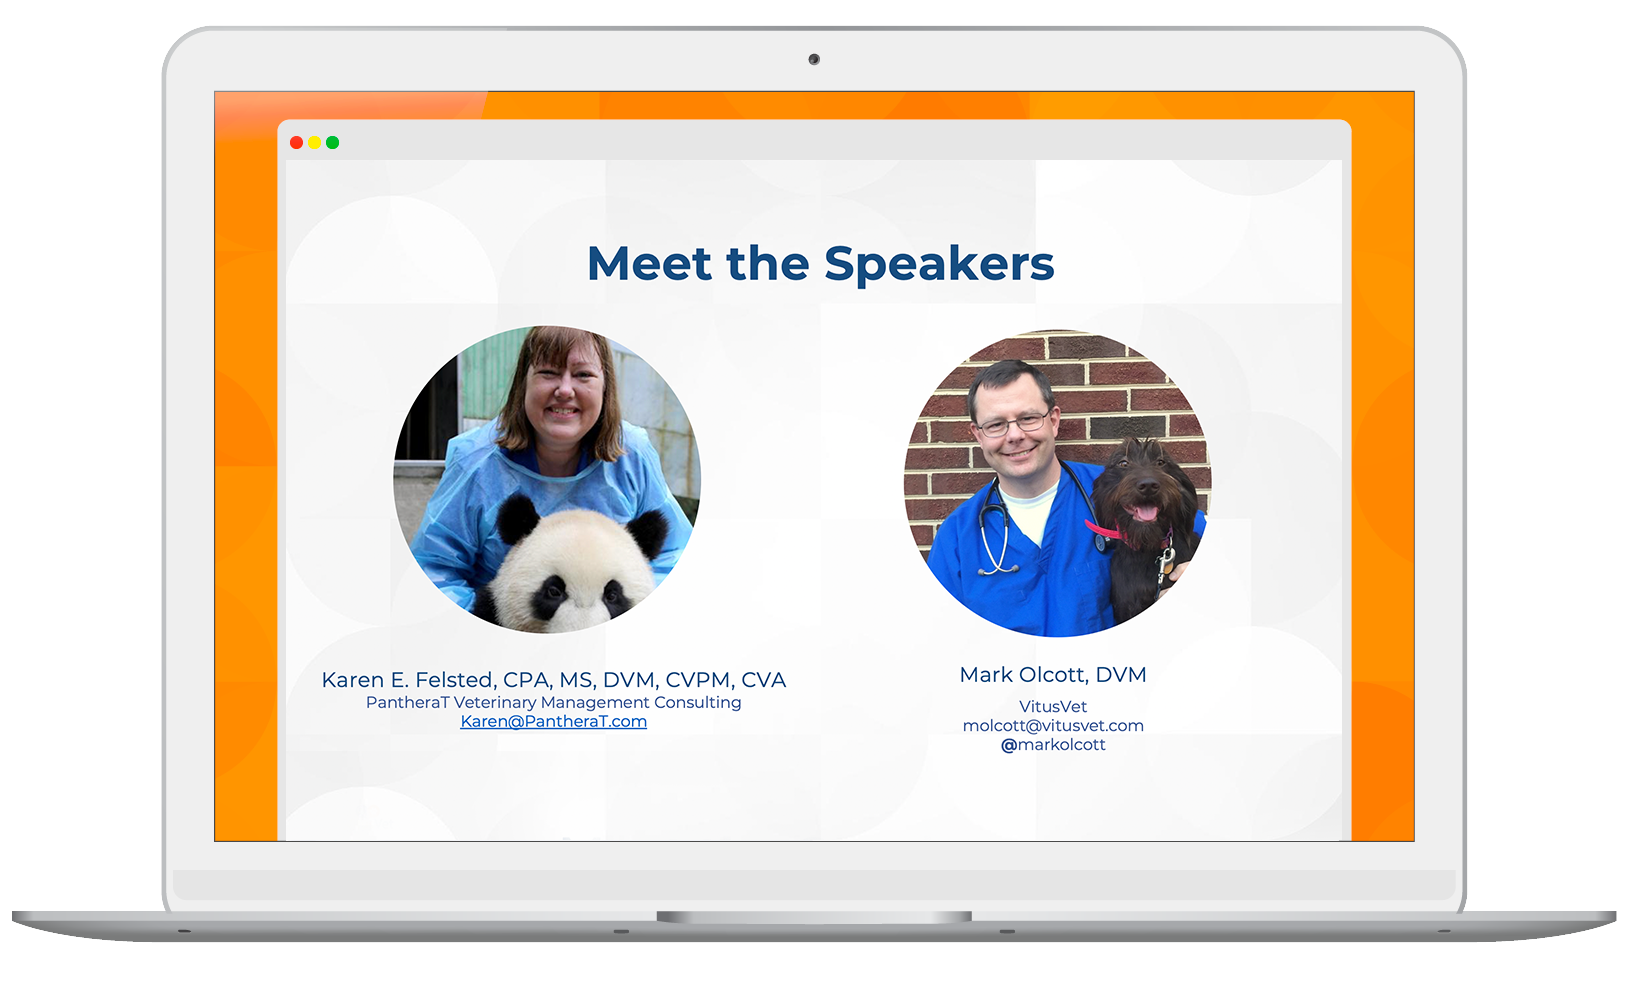Click the yellow traffic light button
This screenshot has height=999, width=1640.
click(x=314, y=142)
